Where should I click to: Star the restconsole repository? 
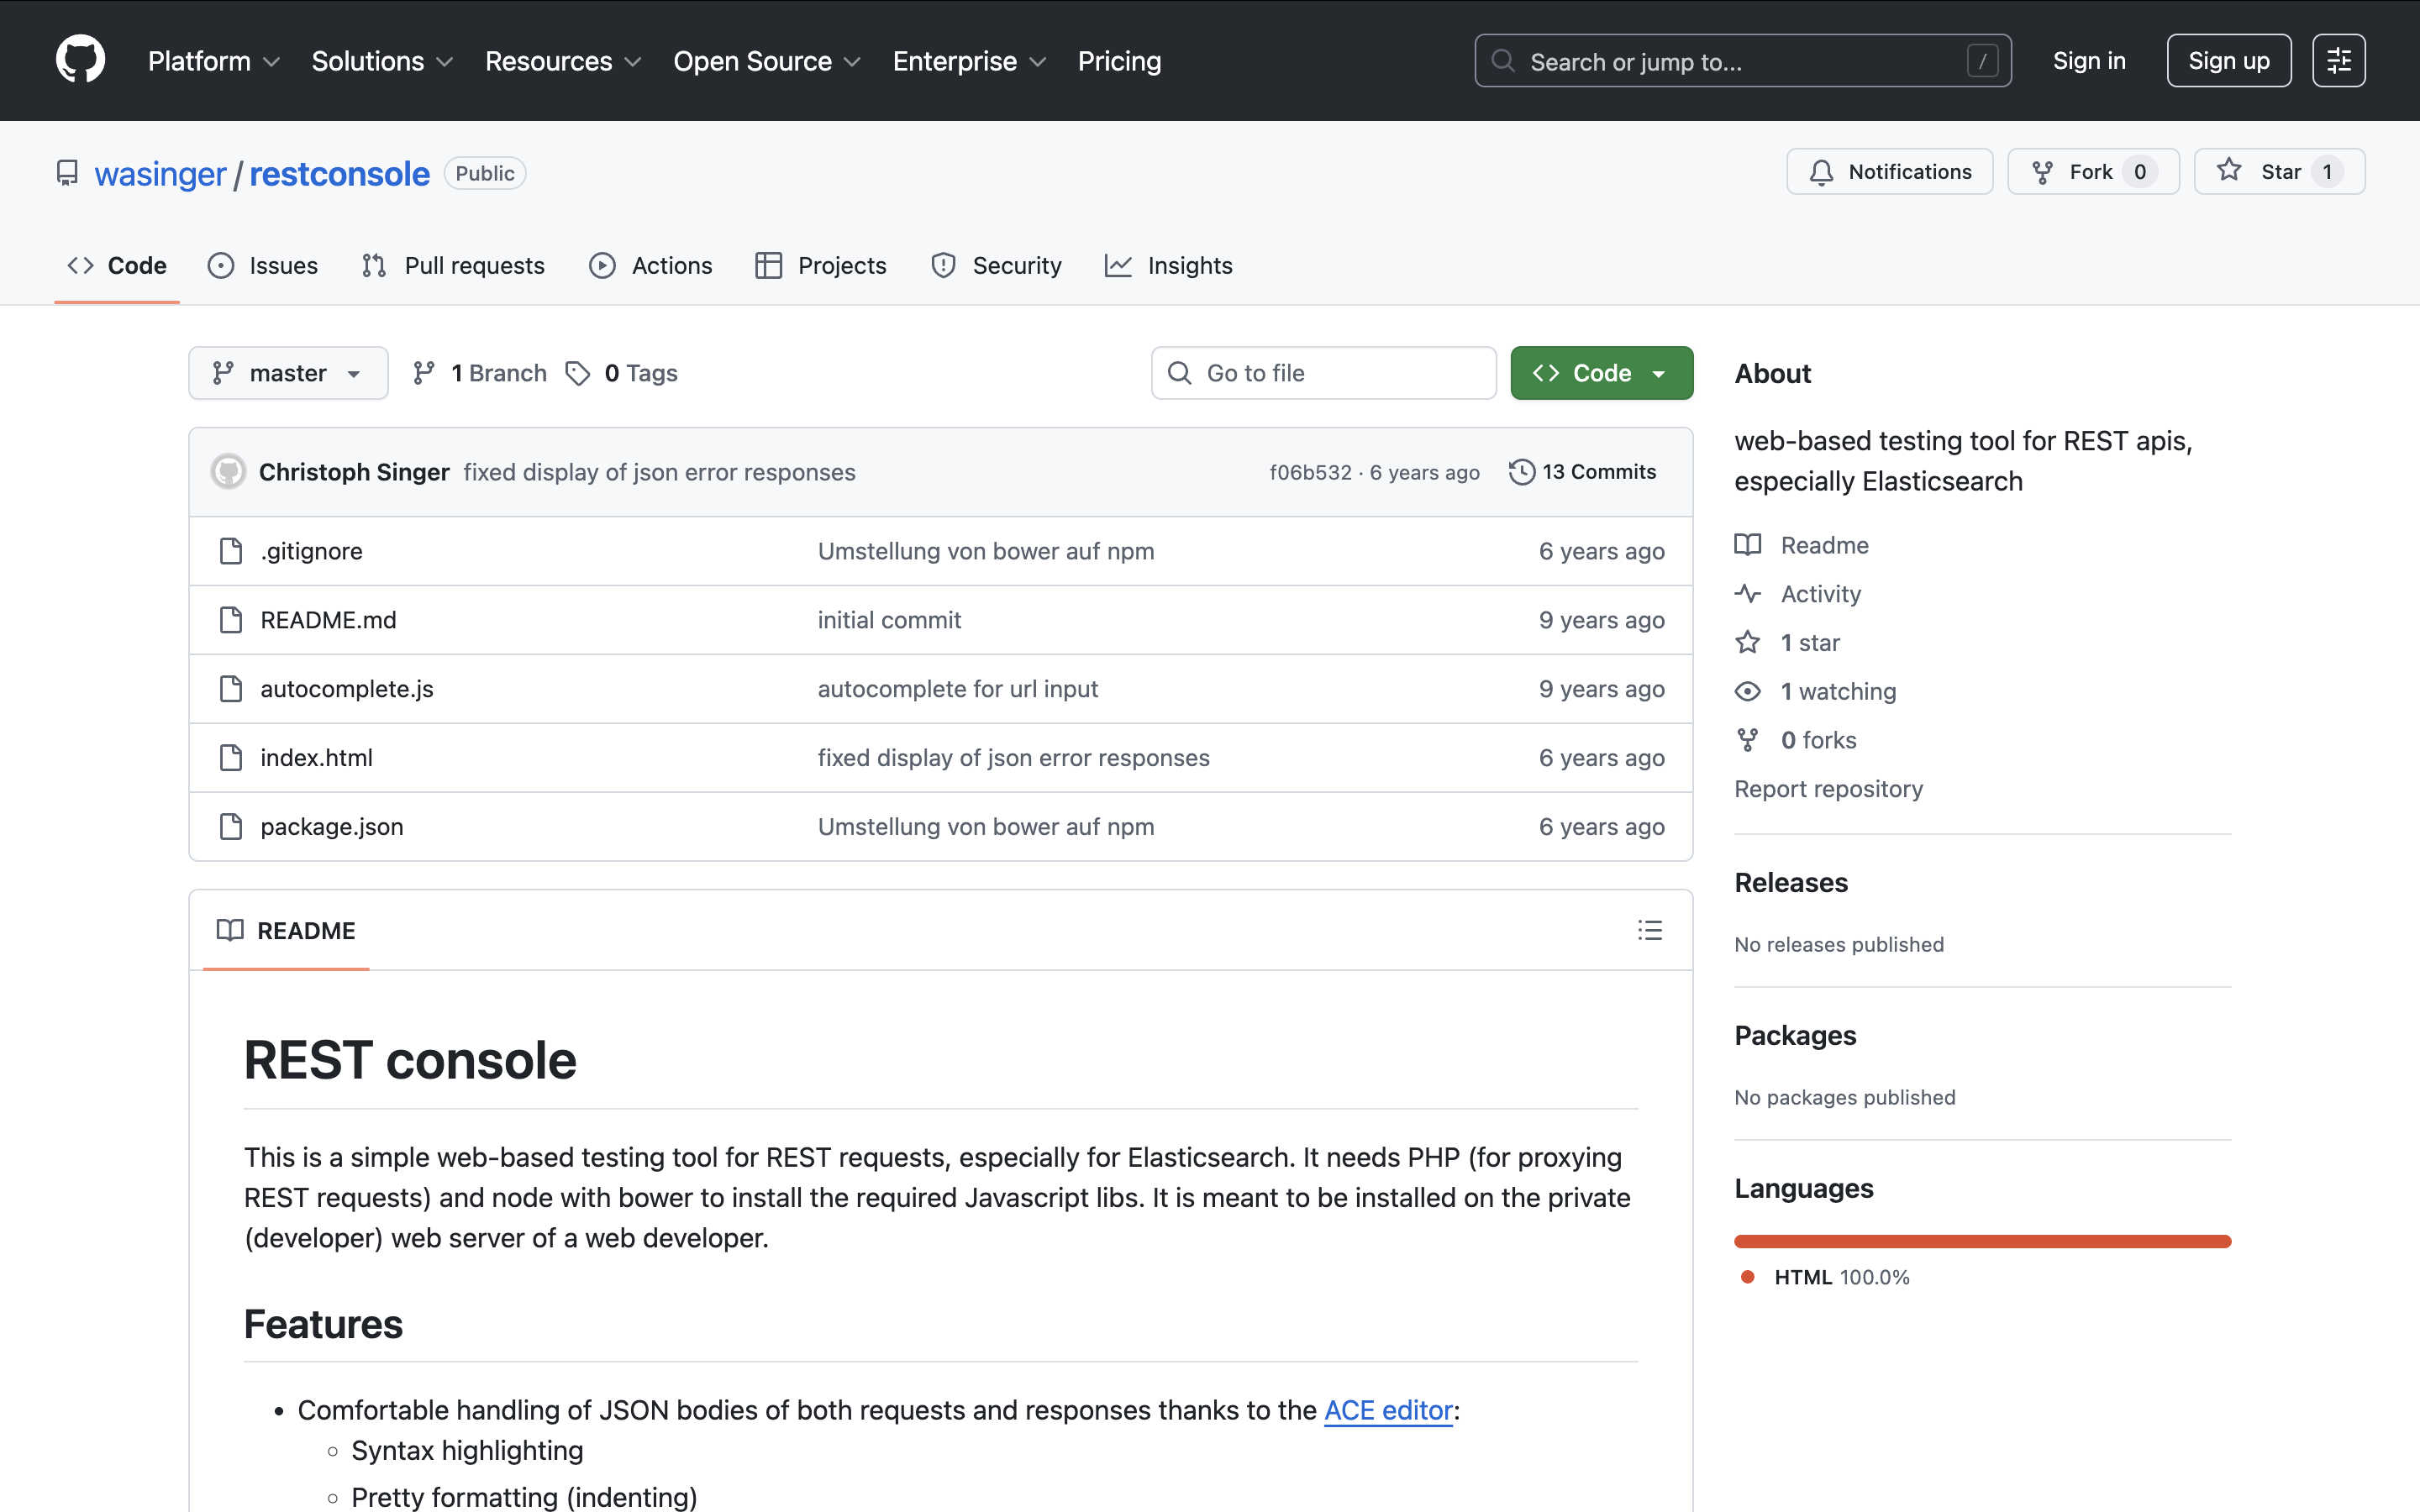(2278, 172)
